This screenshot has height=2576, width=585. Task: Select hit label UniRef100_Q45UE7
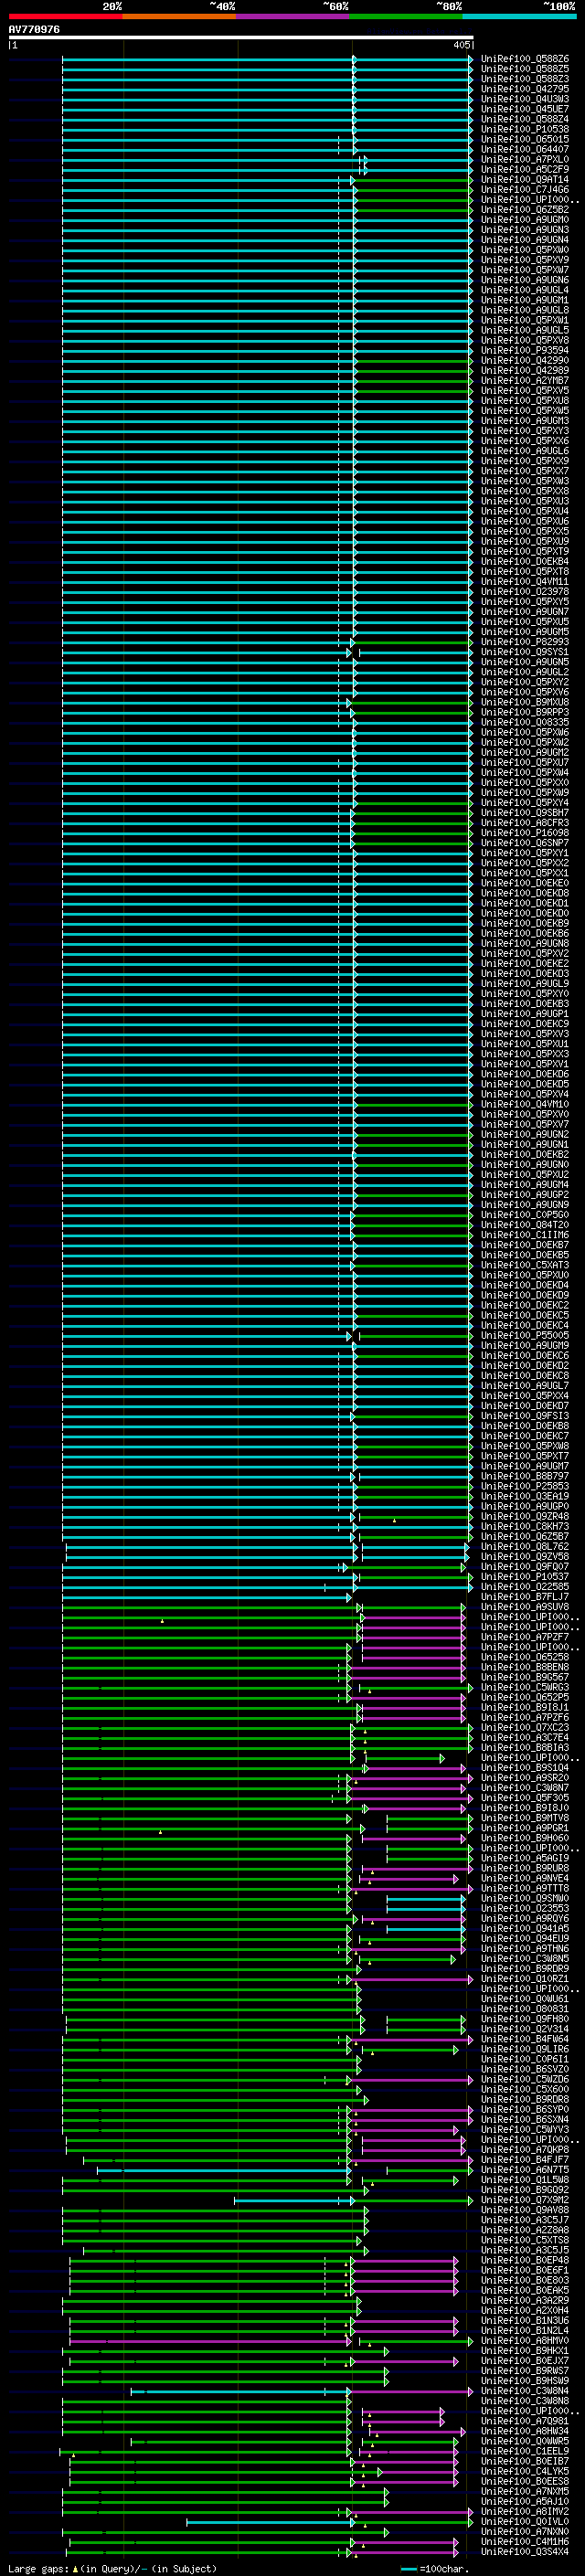click(525, 109)
